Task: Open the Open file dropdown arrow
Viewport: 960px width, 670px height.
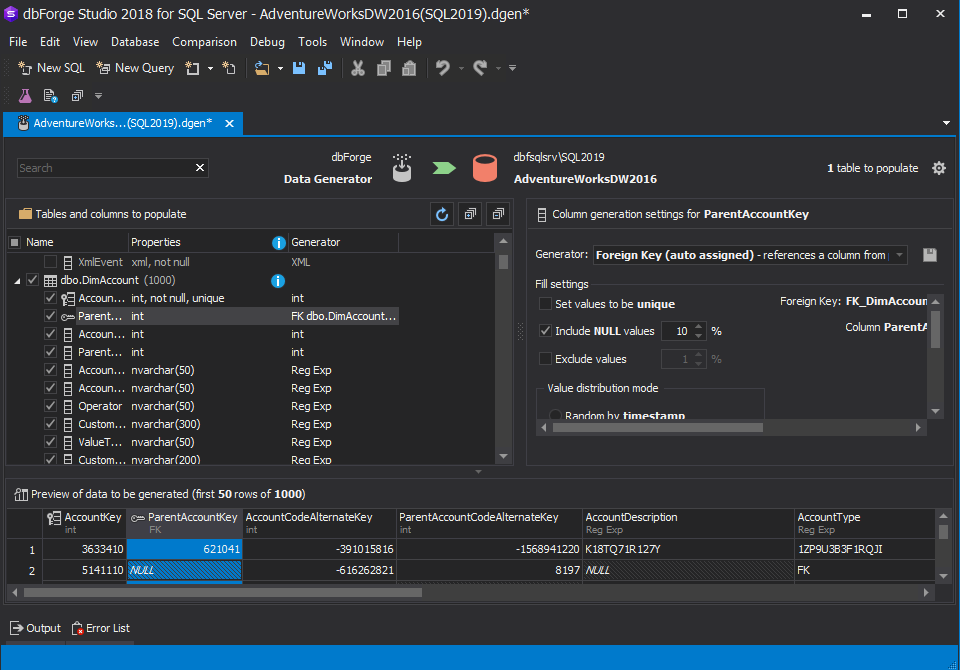Action: tap(280, 68)
